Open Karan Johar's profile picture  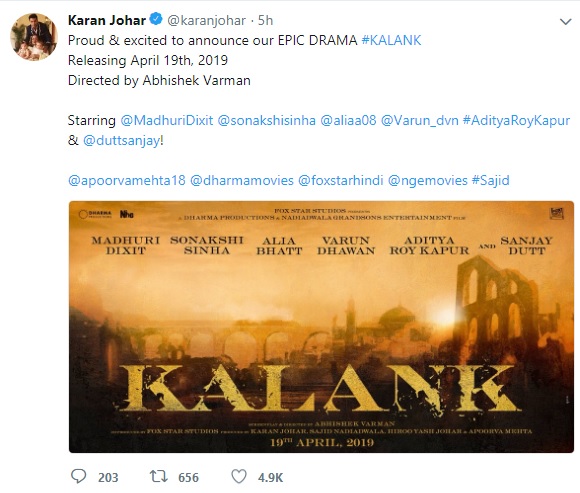34,37
